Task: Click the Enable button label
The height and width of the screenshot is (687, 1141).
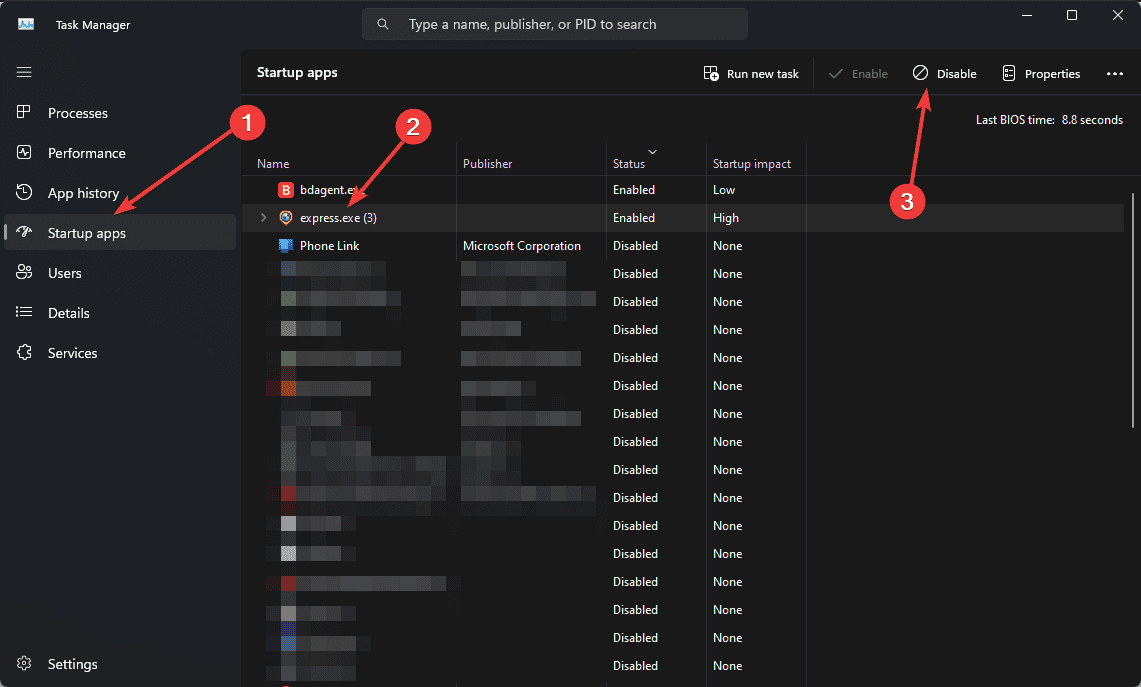Action: 870,74
